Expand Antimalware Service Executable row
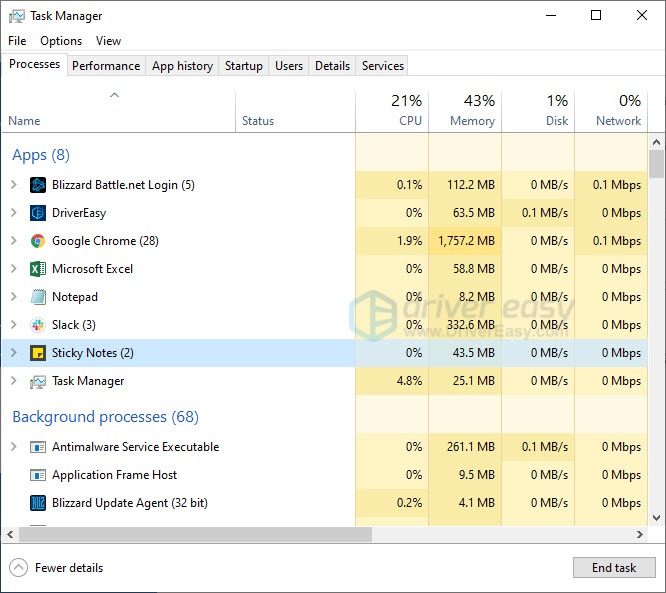The width and height of the screenshot is (666, 593). pos(14,447)
